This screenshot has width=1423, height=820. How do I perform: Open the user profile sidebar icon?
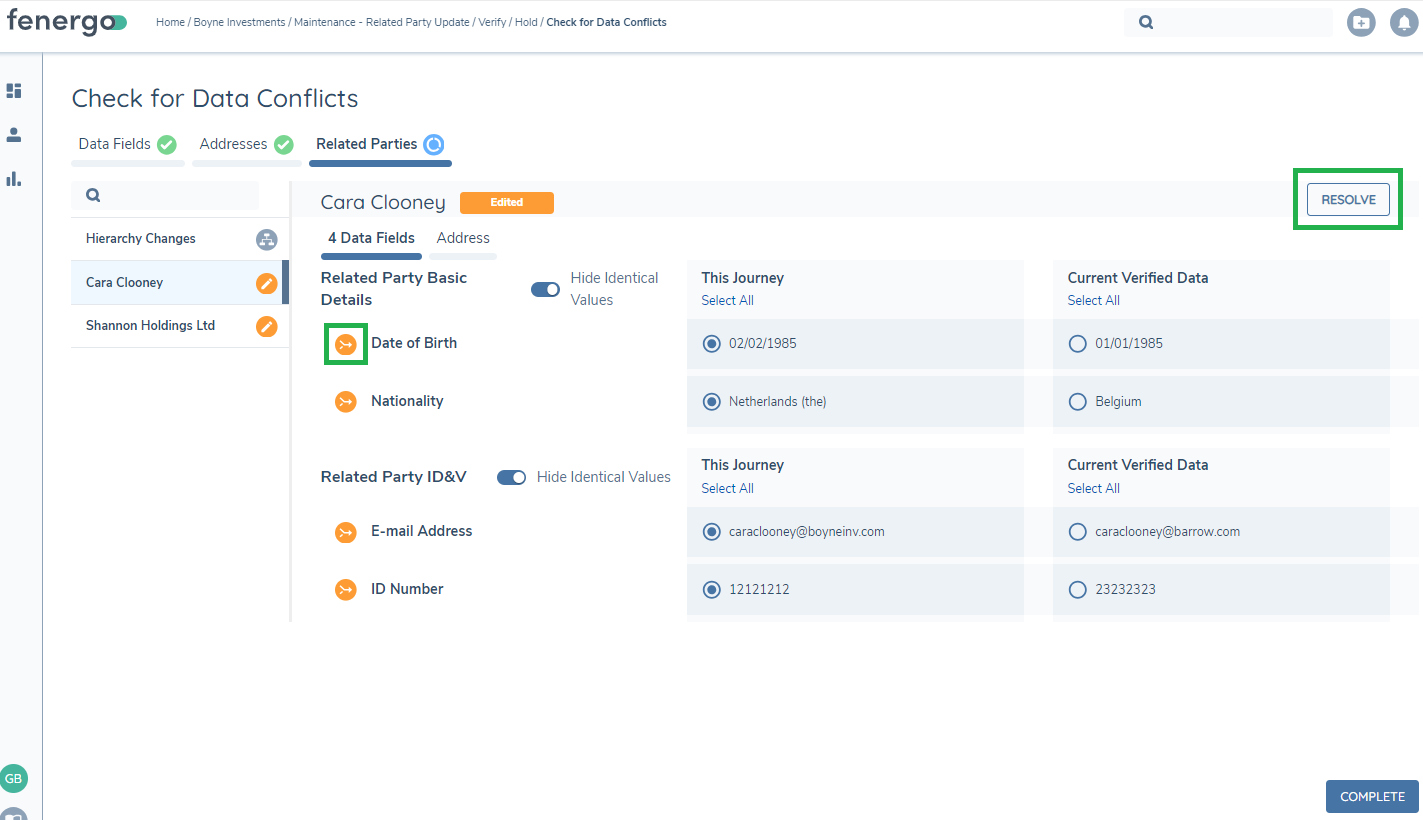14,135
